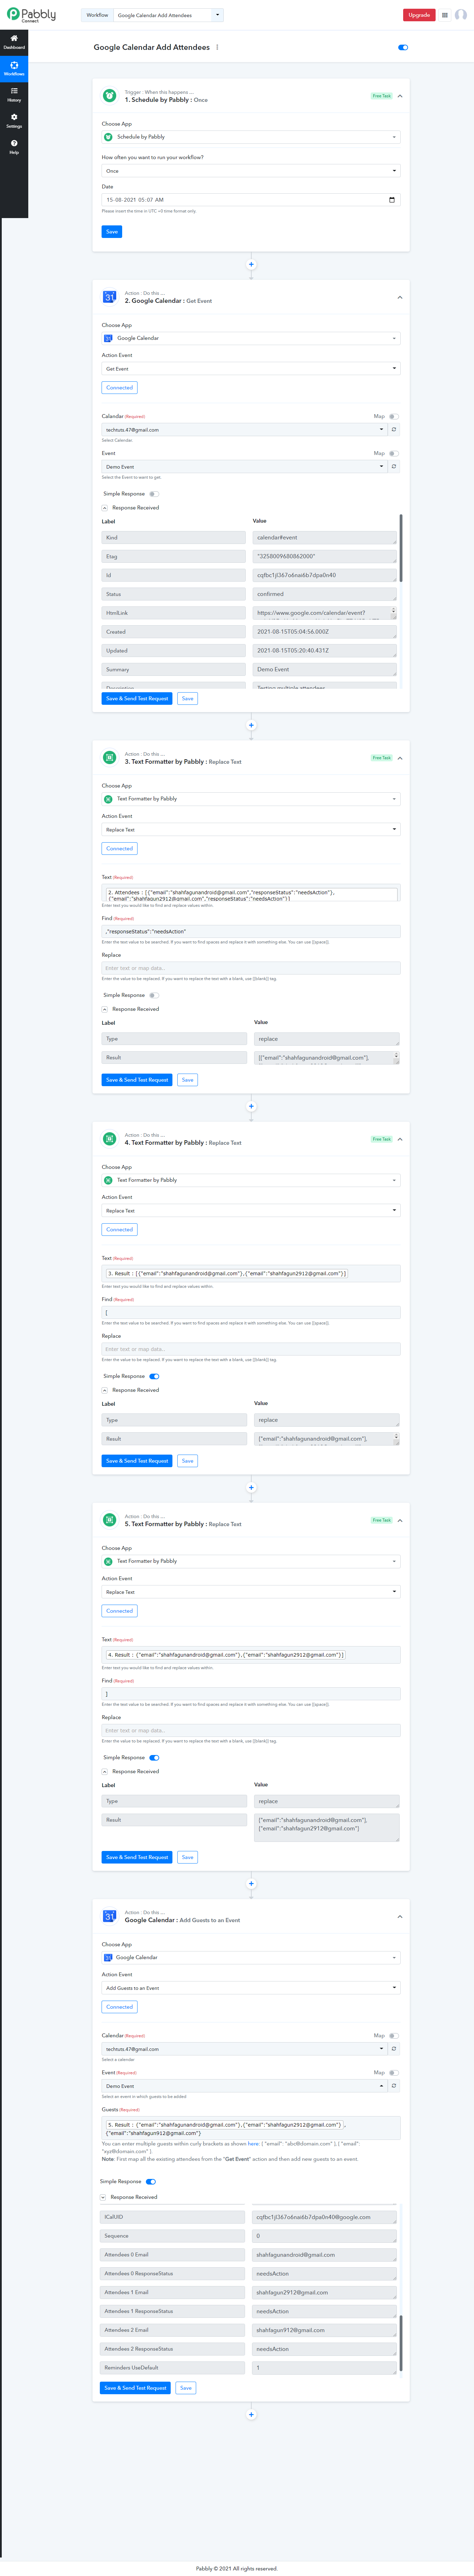Image resolution: width=474 pixels, height=2576 pixels.
Task: Collapse Response Received in Get Event step
Action: 105,508
